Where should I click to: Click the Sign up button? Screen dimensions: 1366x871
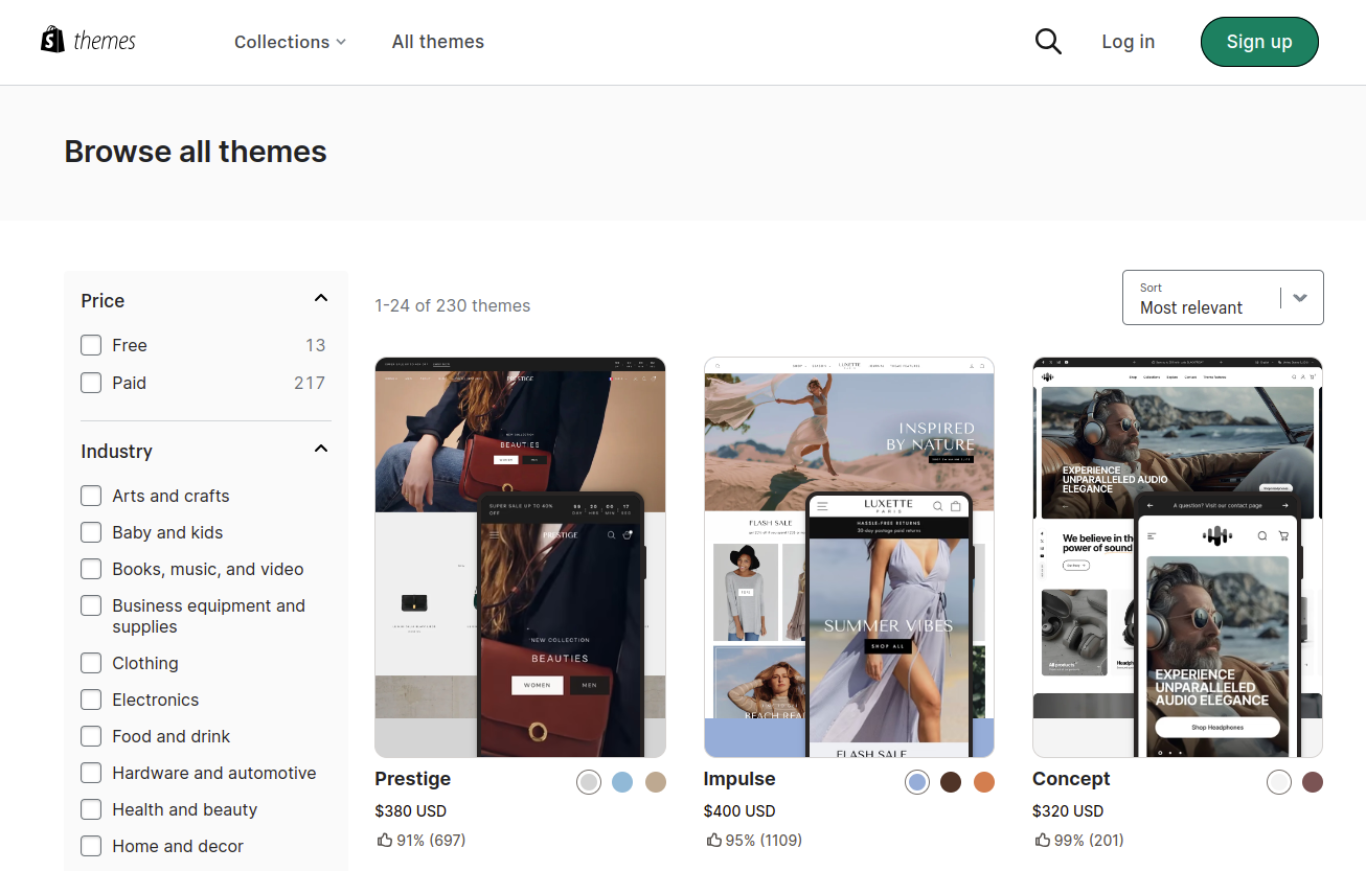click(x=1259, y=42)
